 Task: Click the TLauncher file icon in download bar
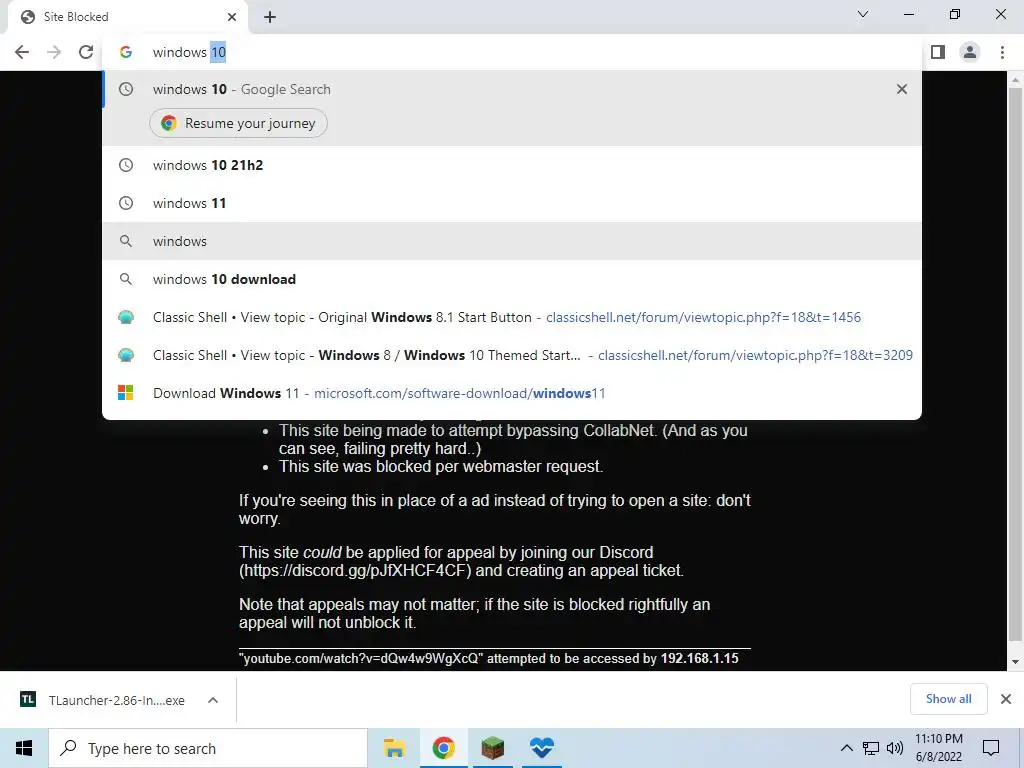tap(28, 700)
